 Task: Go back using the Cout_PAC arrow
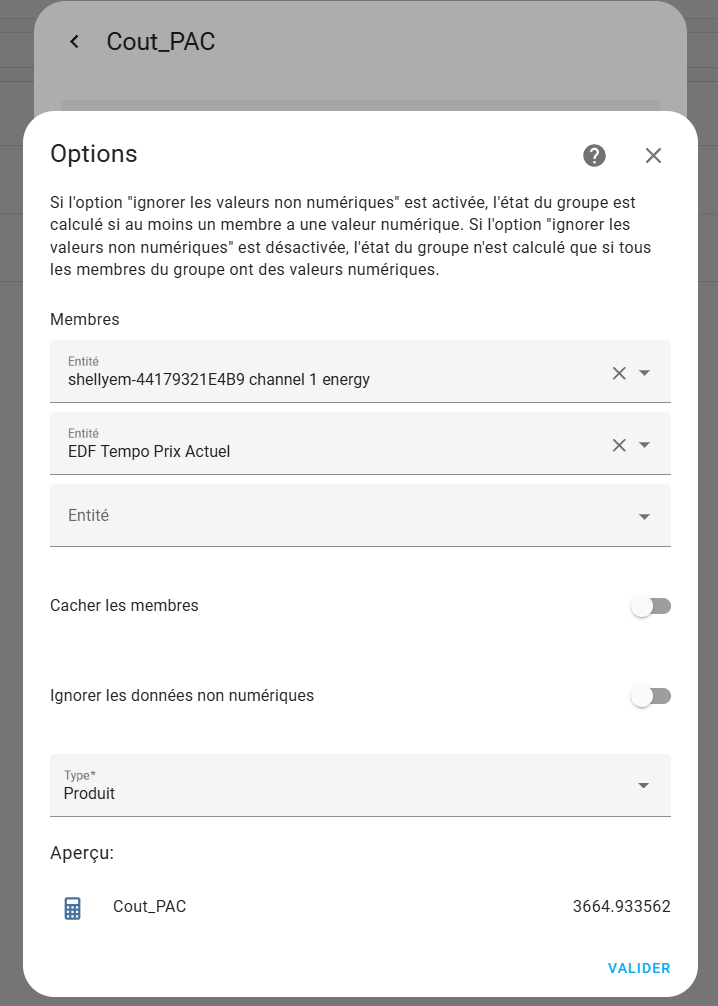pyautogui.click(x=74, y=42)
